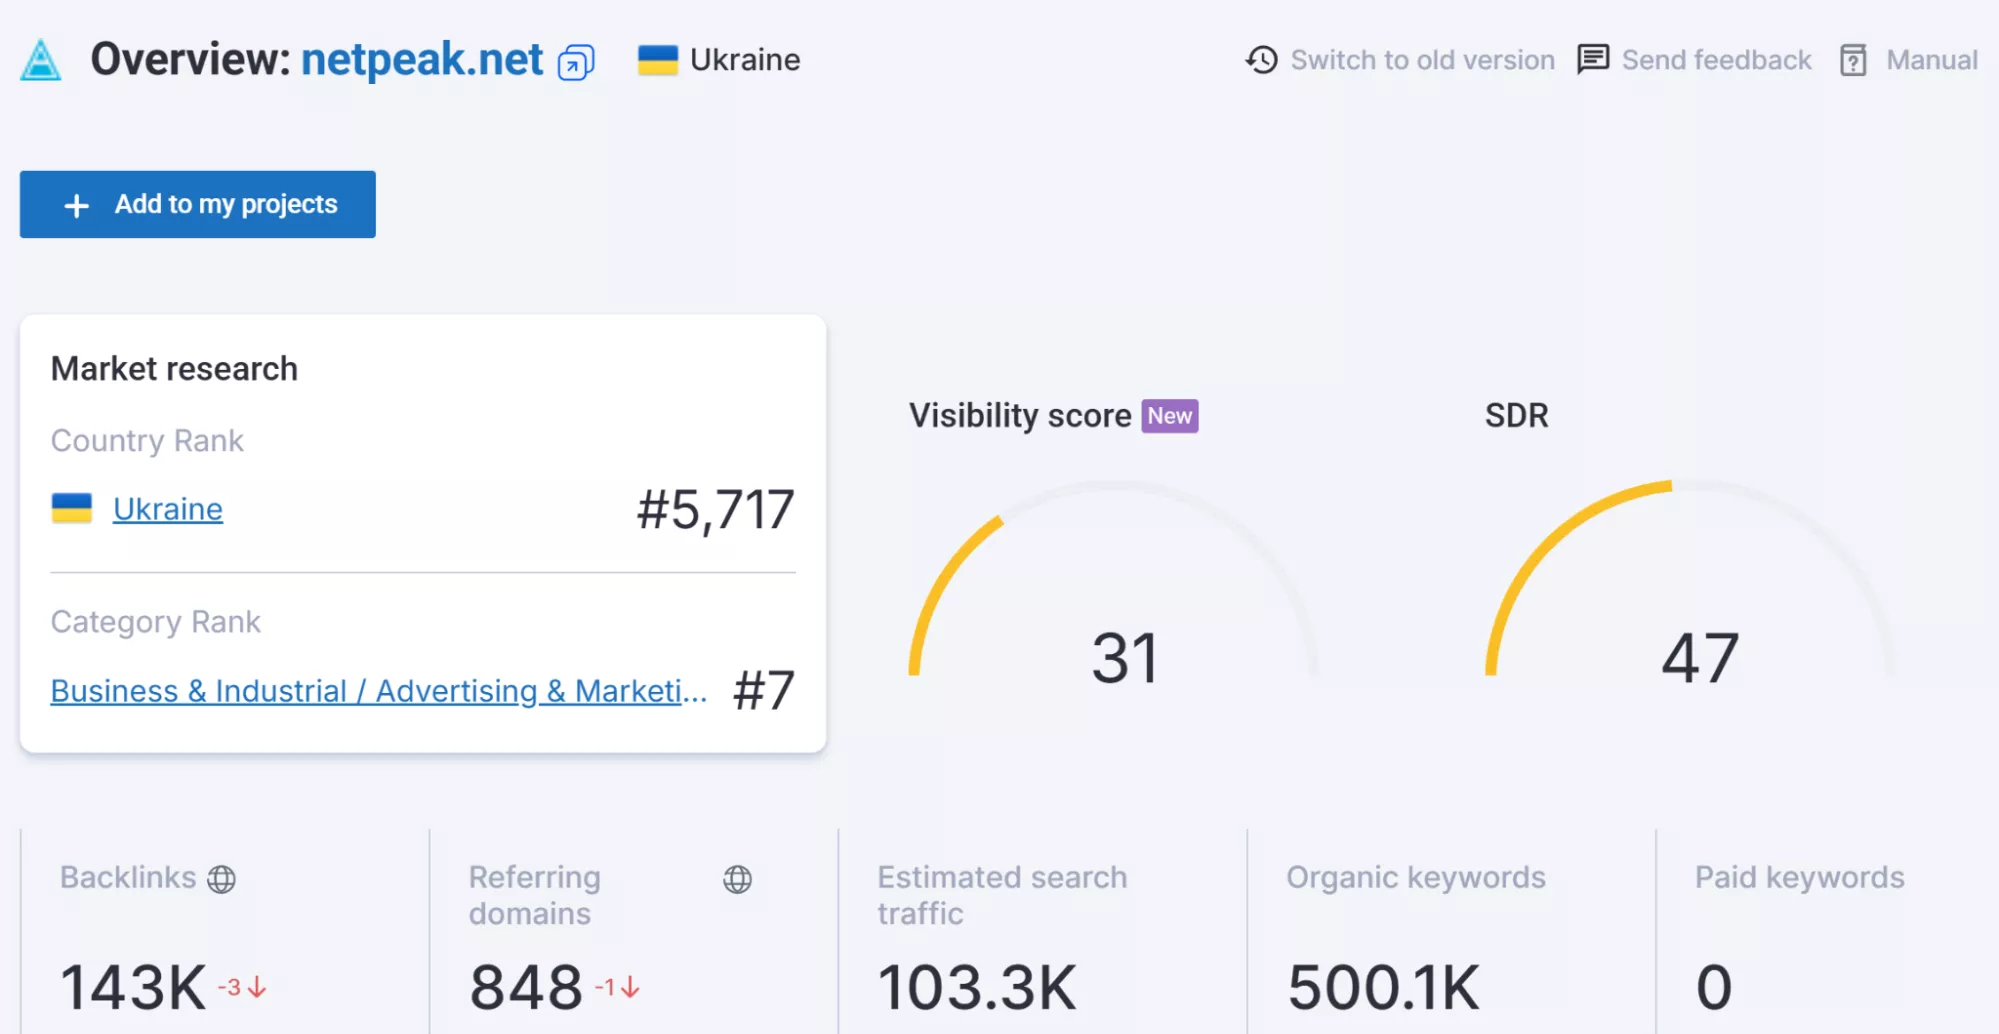Click the Ukraine flag in the header
The width and height of the screenshot is (1999, 1034).
(658, 60)
